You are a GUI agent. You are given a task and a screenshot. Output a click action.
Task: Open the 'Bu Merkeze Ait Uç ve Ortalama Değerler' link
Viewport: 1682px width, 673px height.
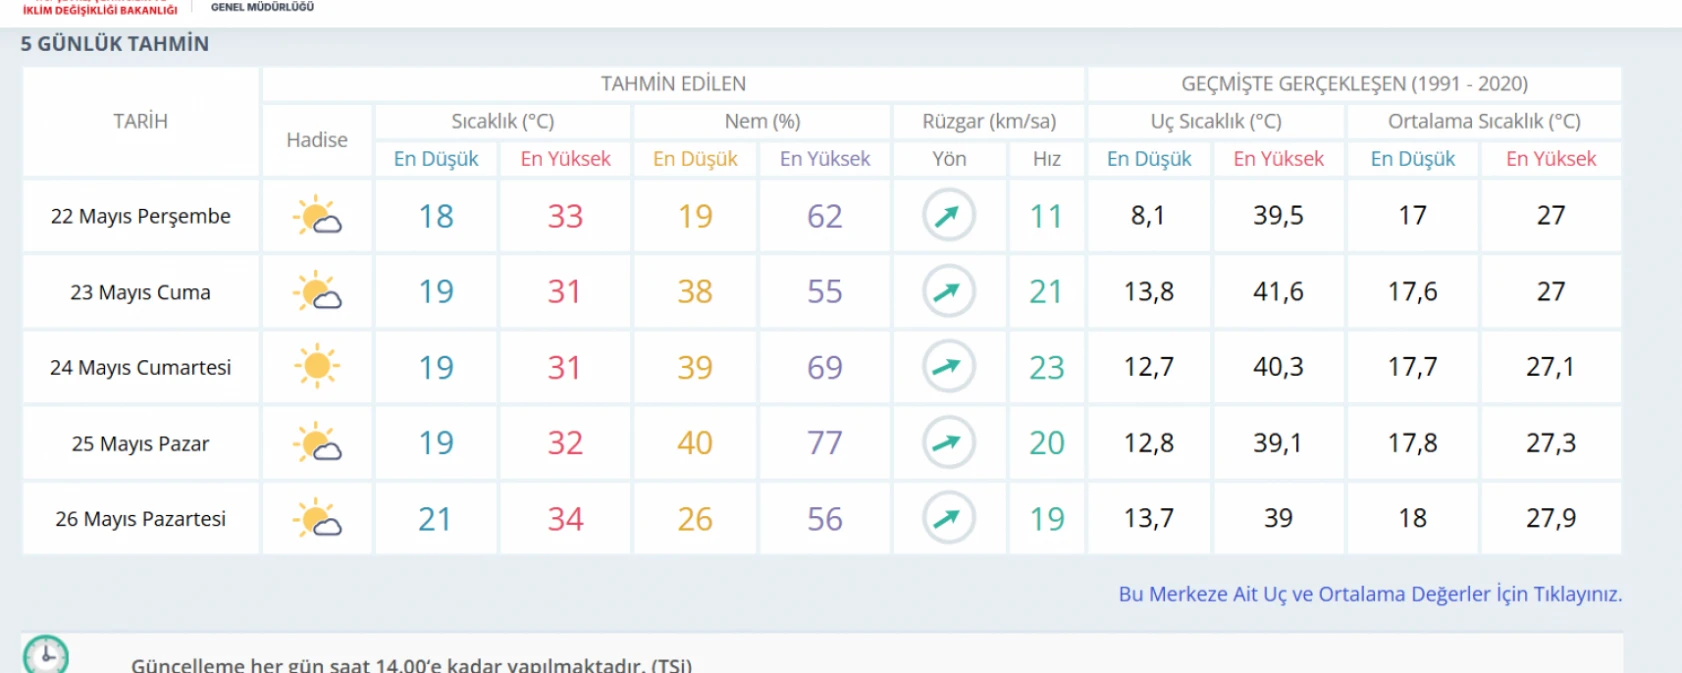[x=1370, y=594]
